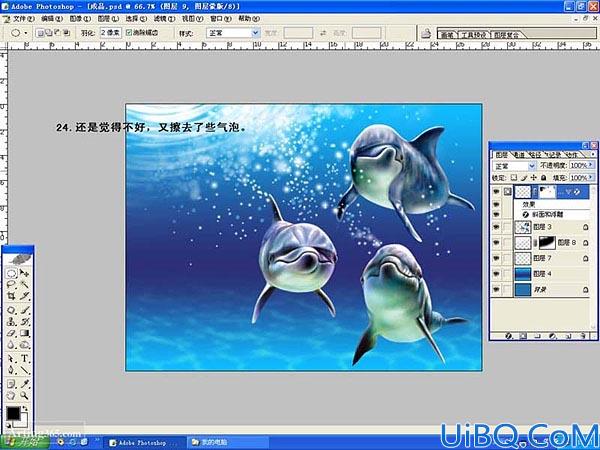Click create new layer icon in Layers panel

568,336
